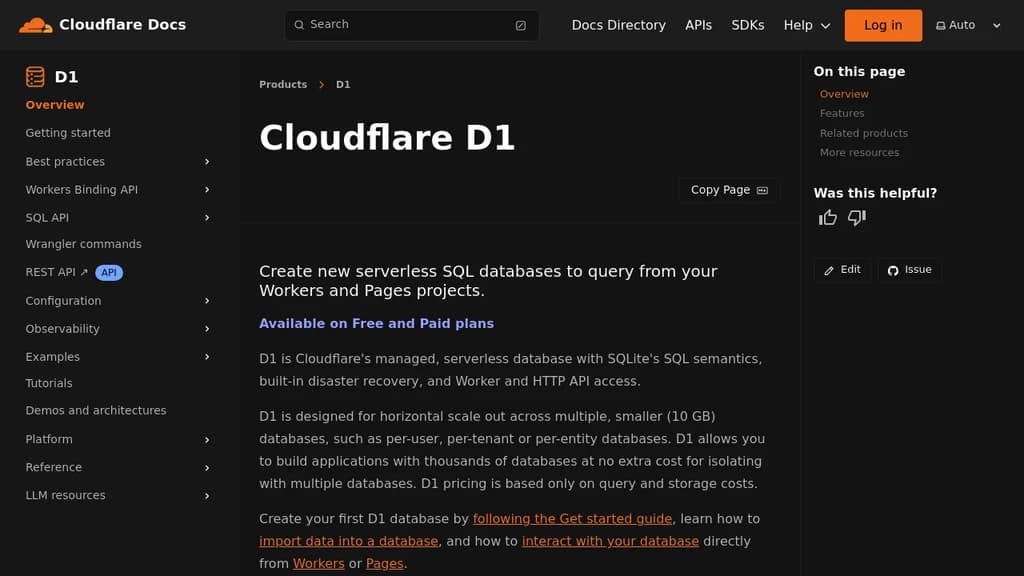Open REST API external link in sidebar
The height and width of the screenshot is (576, 1024).
tap(56, 272)
